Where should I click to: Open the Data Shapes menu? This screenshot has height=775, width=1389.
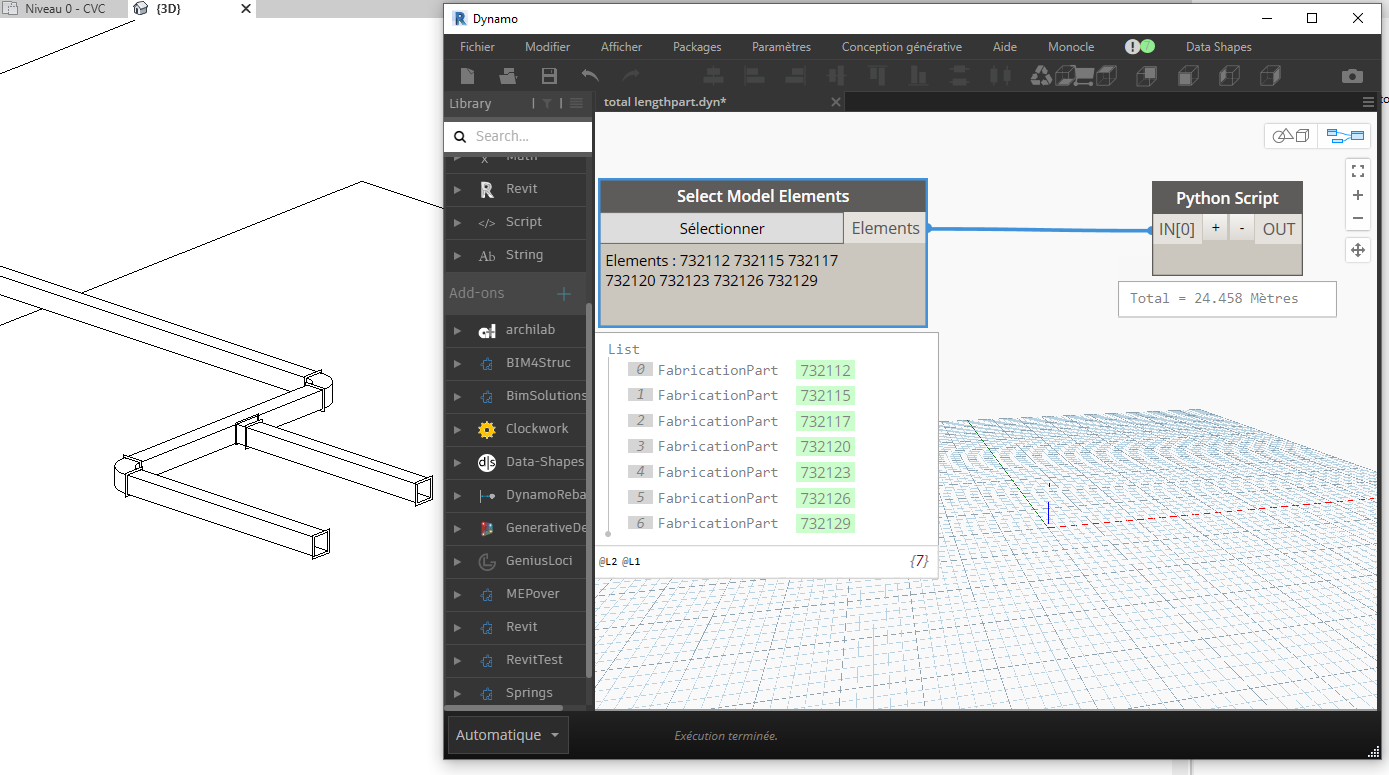point(1218,47)
